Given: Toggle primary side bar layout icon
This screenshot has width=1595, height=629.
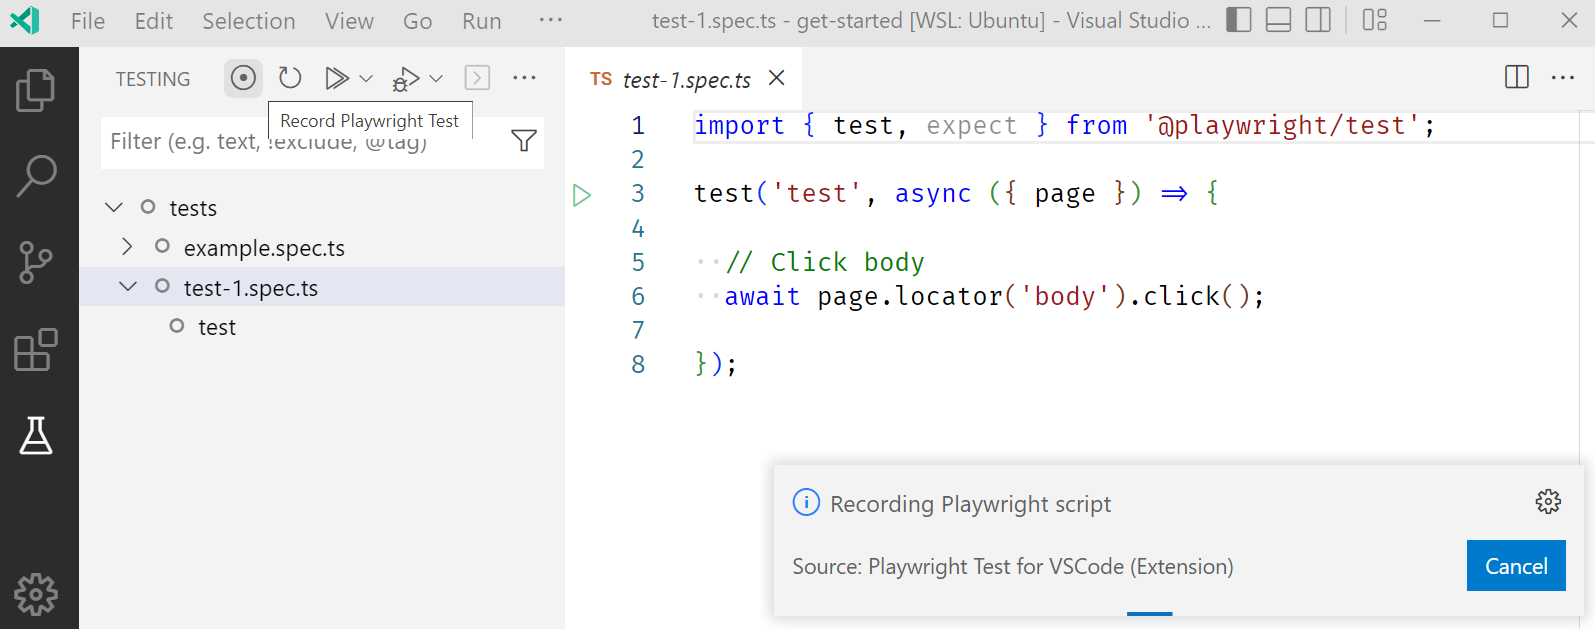Looking at the screenshot, I should [1238, 20].
